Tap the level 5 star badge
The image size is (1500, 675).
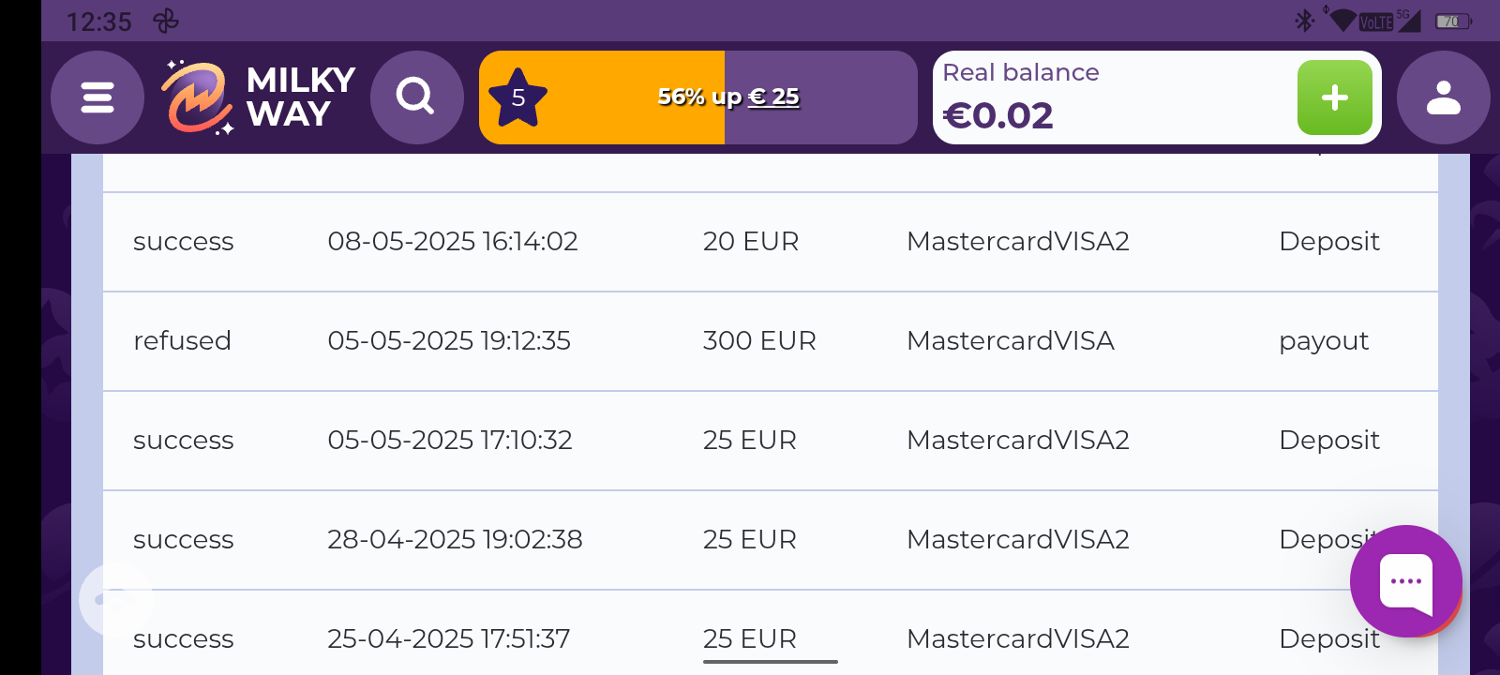pos(518,97)
